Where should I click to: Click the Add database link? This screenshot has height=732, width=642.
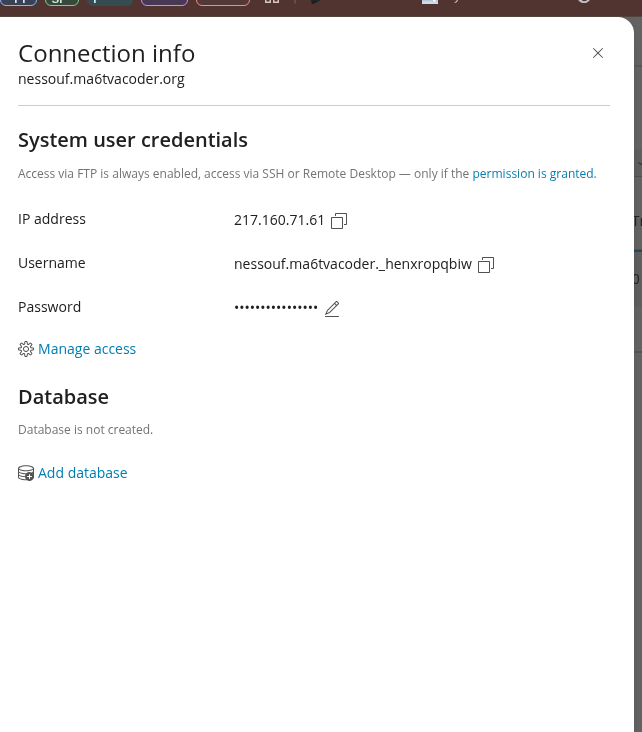click(83, 473)
